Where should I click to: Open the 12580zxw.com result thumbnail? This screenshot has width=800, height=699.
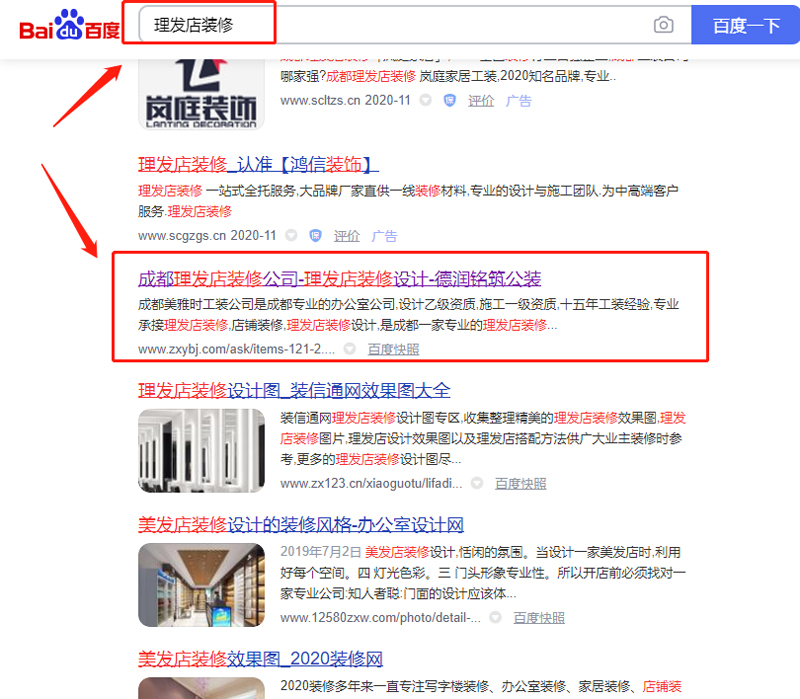[201, 585]
